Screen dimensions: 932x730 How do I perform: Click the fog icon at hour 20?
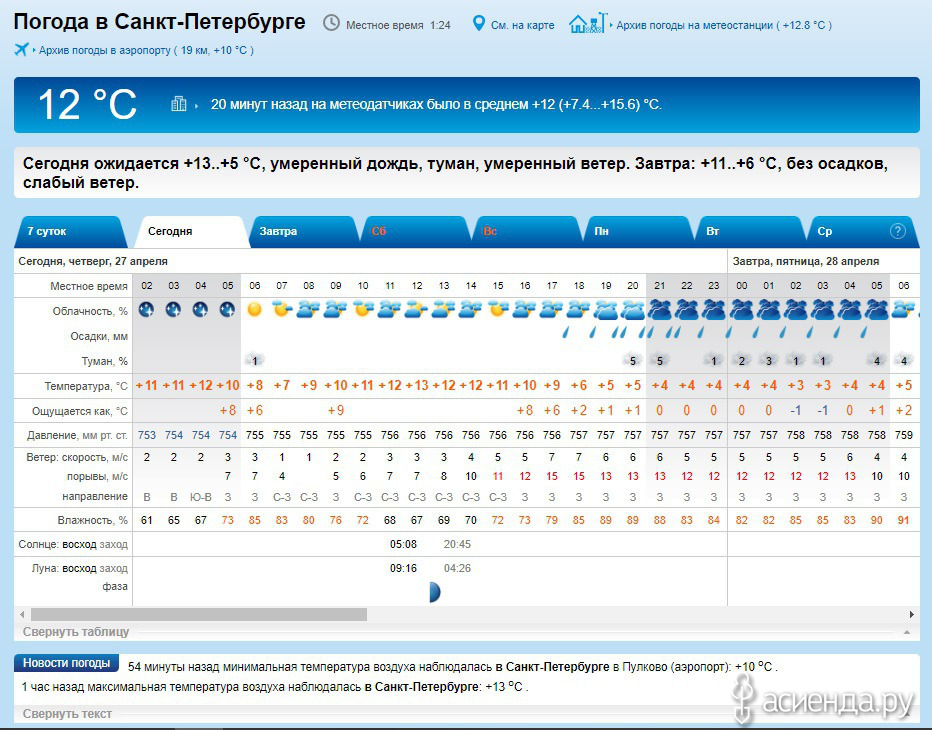(632, 360)
